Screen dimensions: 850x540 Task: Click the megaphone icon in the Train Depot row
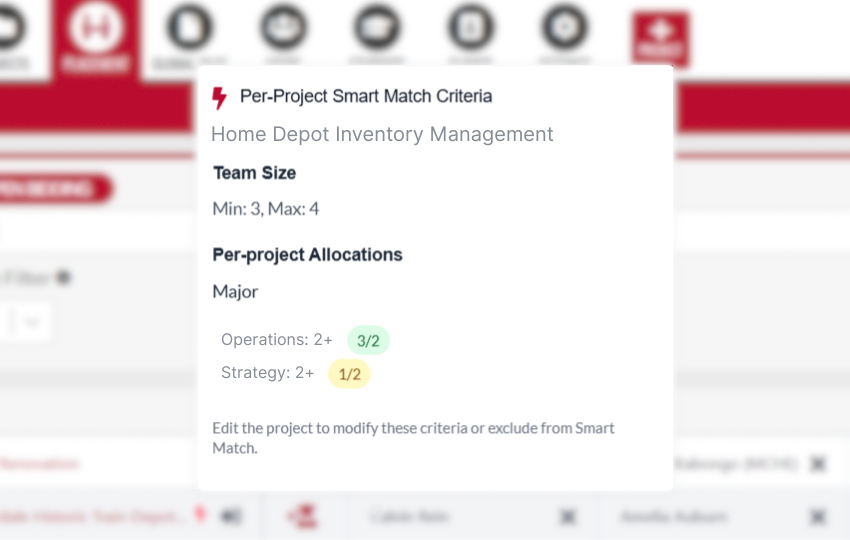click(231, 516)
